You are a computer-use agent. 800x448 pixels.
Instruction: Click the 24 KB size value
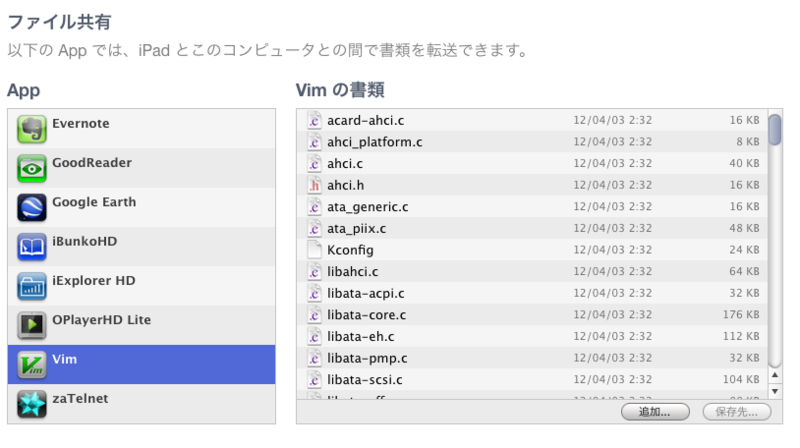point(744,250)
